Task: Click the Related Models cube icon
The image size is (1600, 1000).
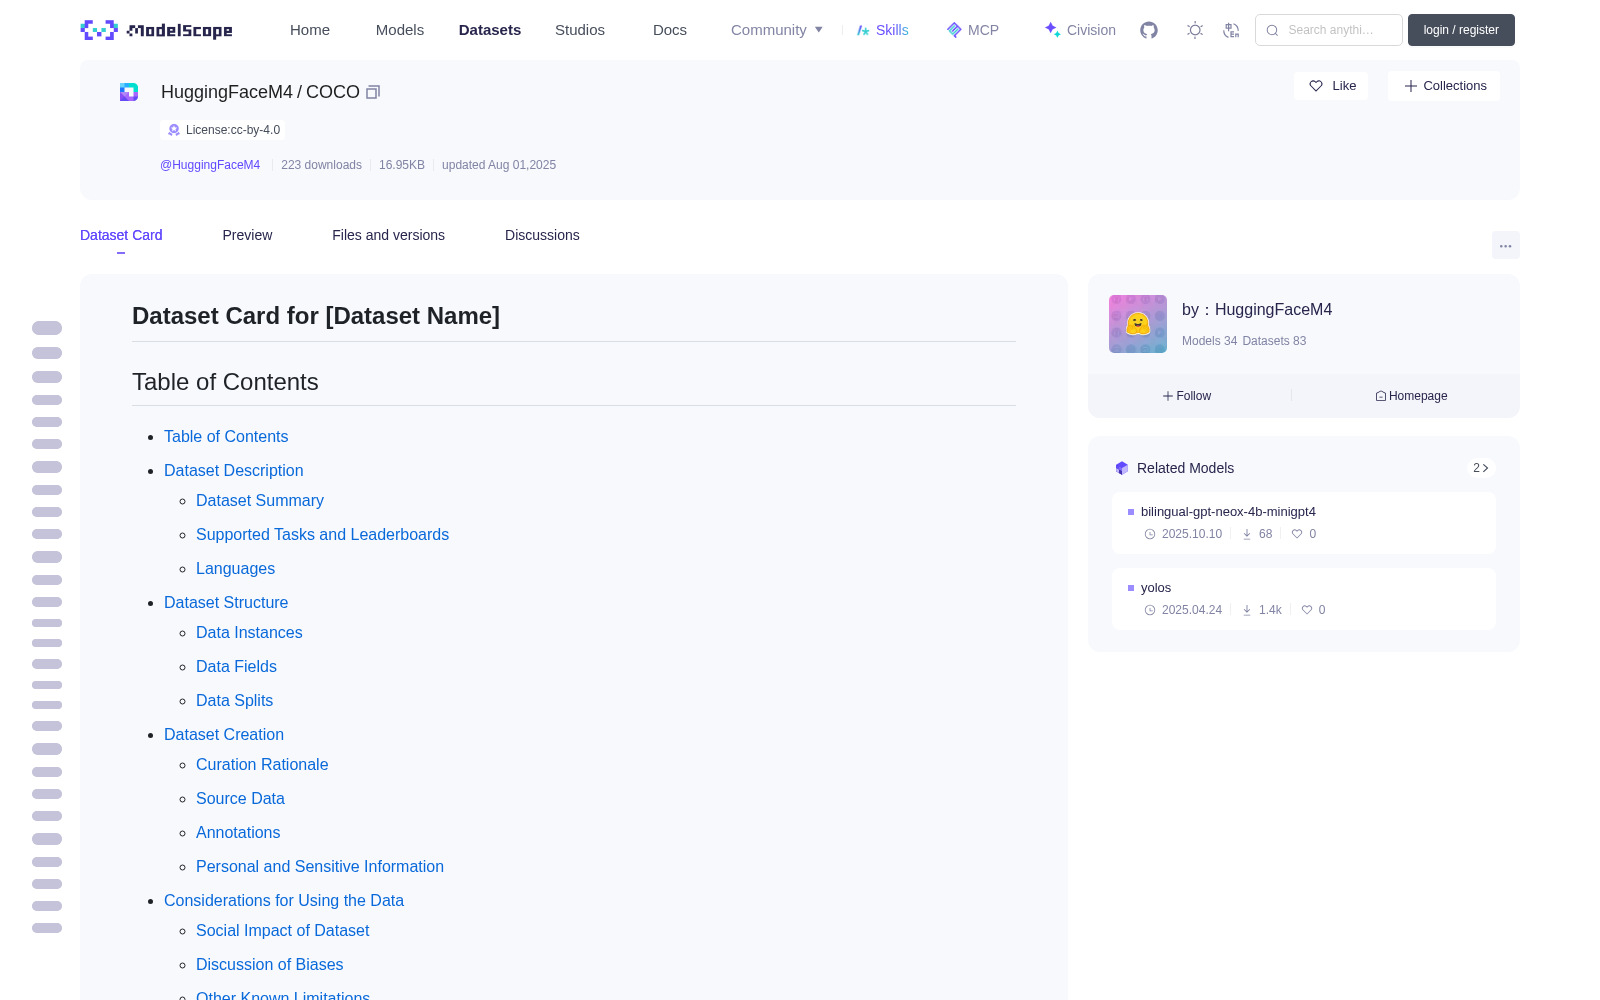Action: click(1122, 468)
